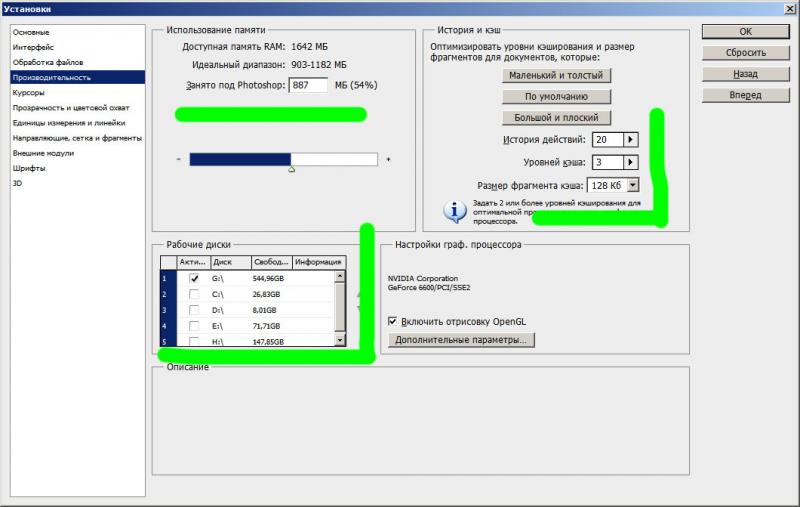The image size is (800, 507).
Task: Click scratch disk list scroll up arrow
Action: point(339,276)
